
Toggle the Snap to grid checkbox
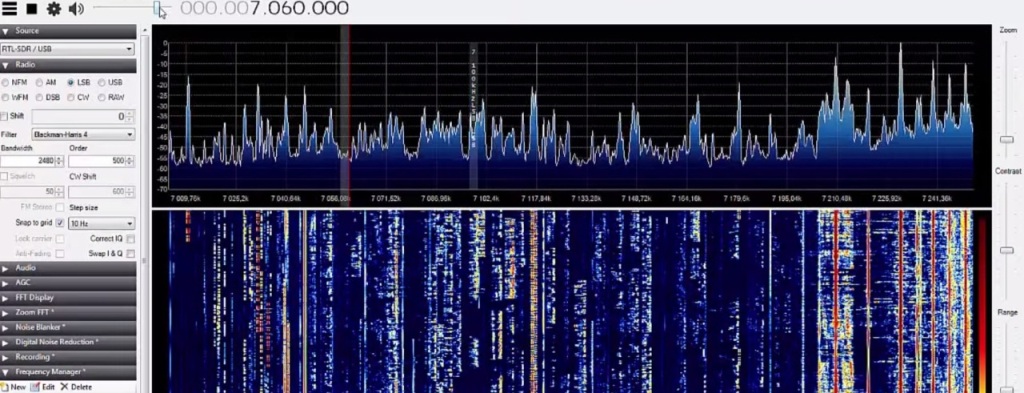(60, 223)
